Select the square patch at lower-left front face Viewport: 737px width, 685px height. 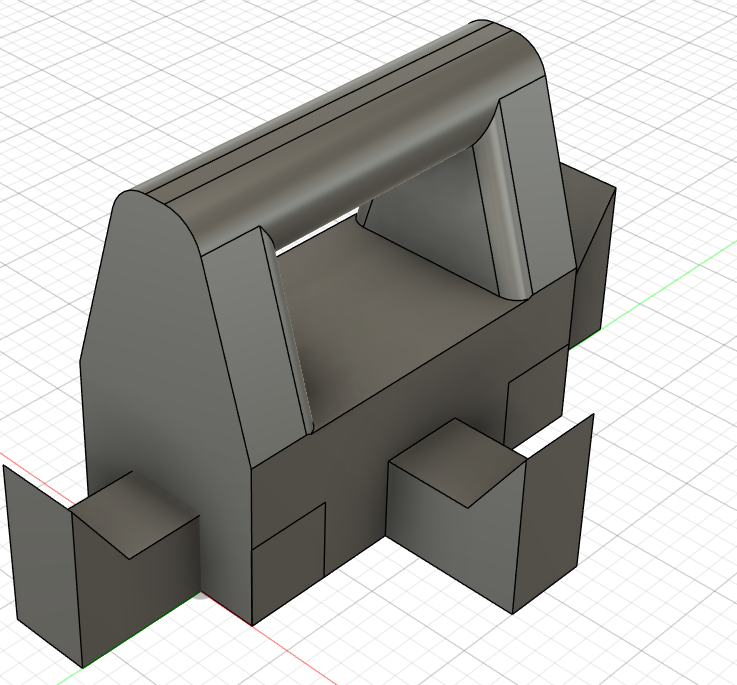288,564
